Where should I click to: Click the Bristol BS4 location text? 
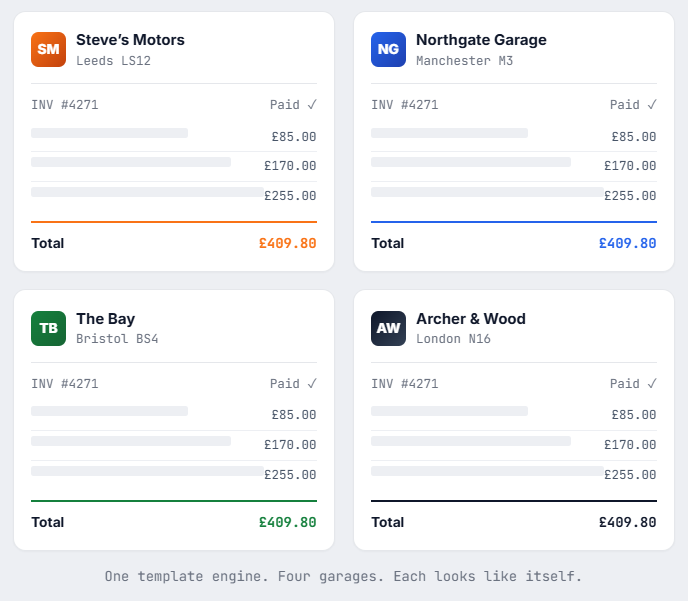(117, 339)
